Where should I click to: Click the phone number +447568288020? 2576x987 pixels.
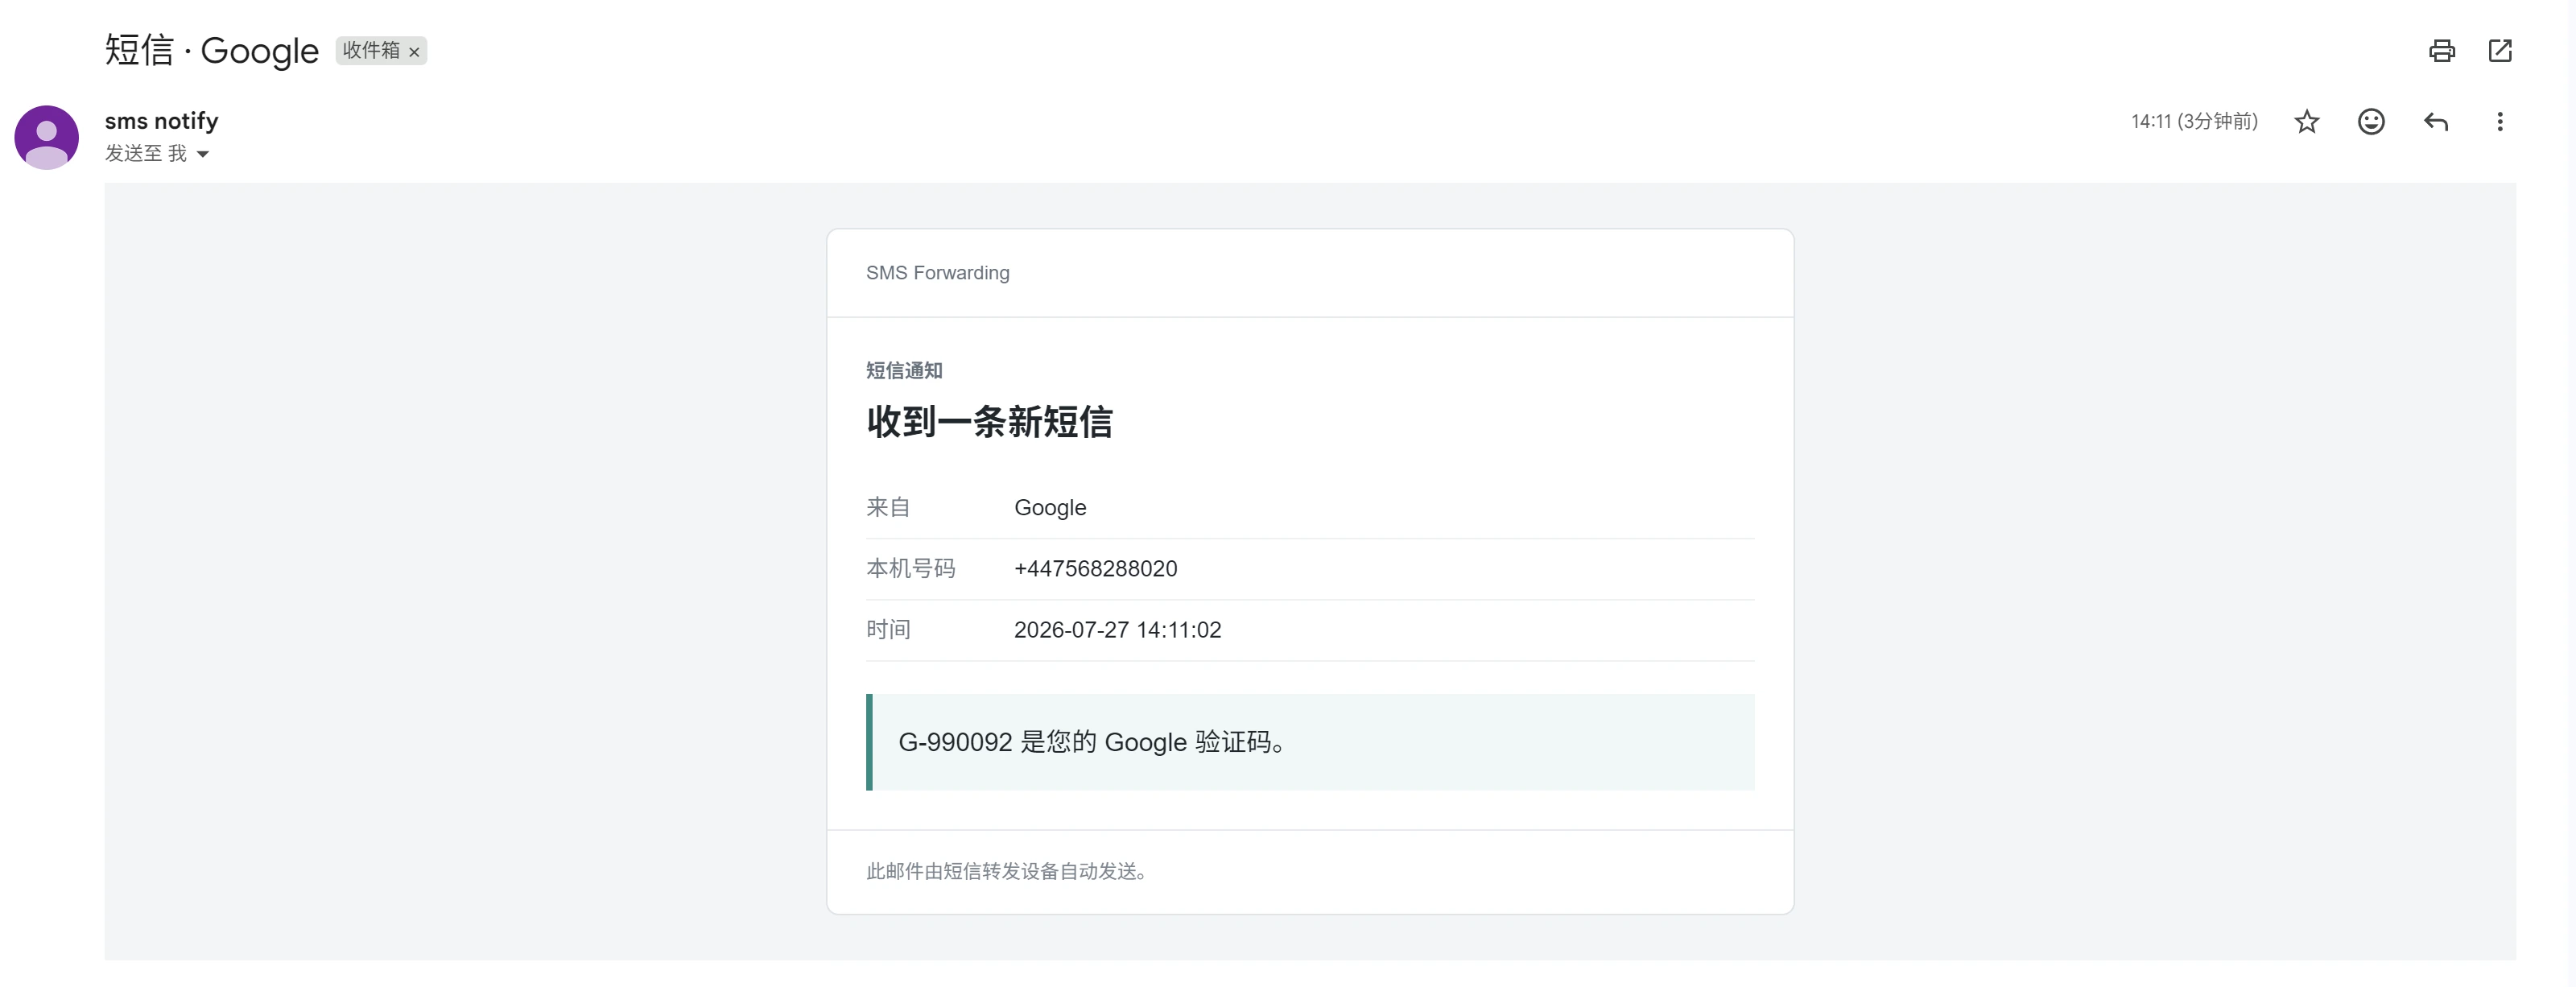[x=1095, y=569]
